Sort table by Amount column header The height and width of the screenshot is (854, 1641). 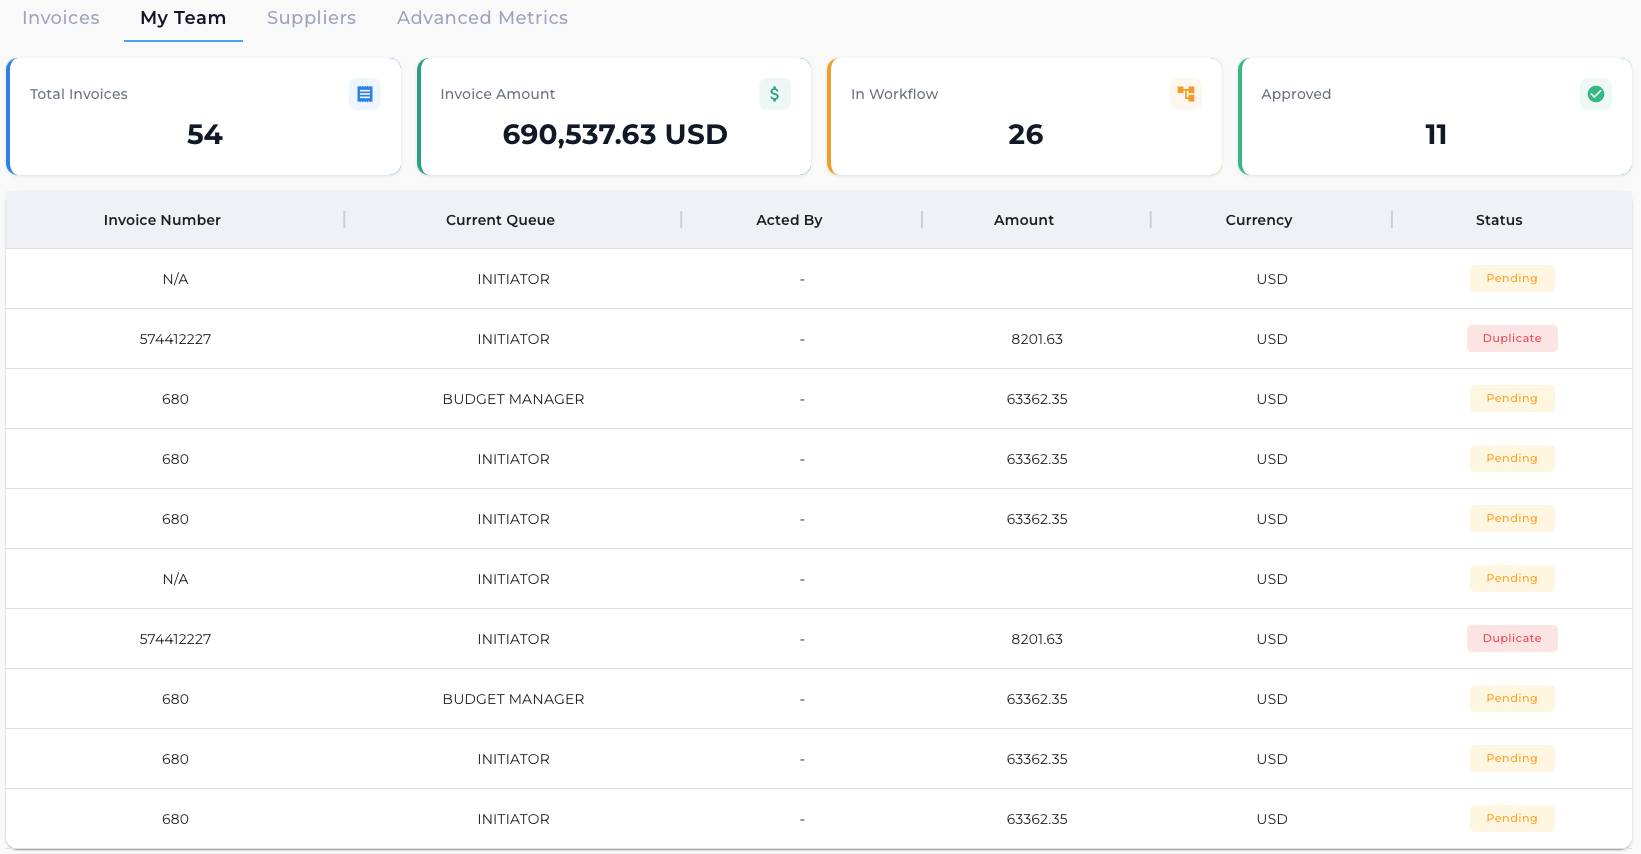point(1024,220)
